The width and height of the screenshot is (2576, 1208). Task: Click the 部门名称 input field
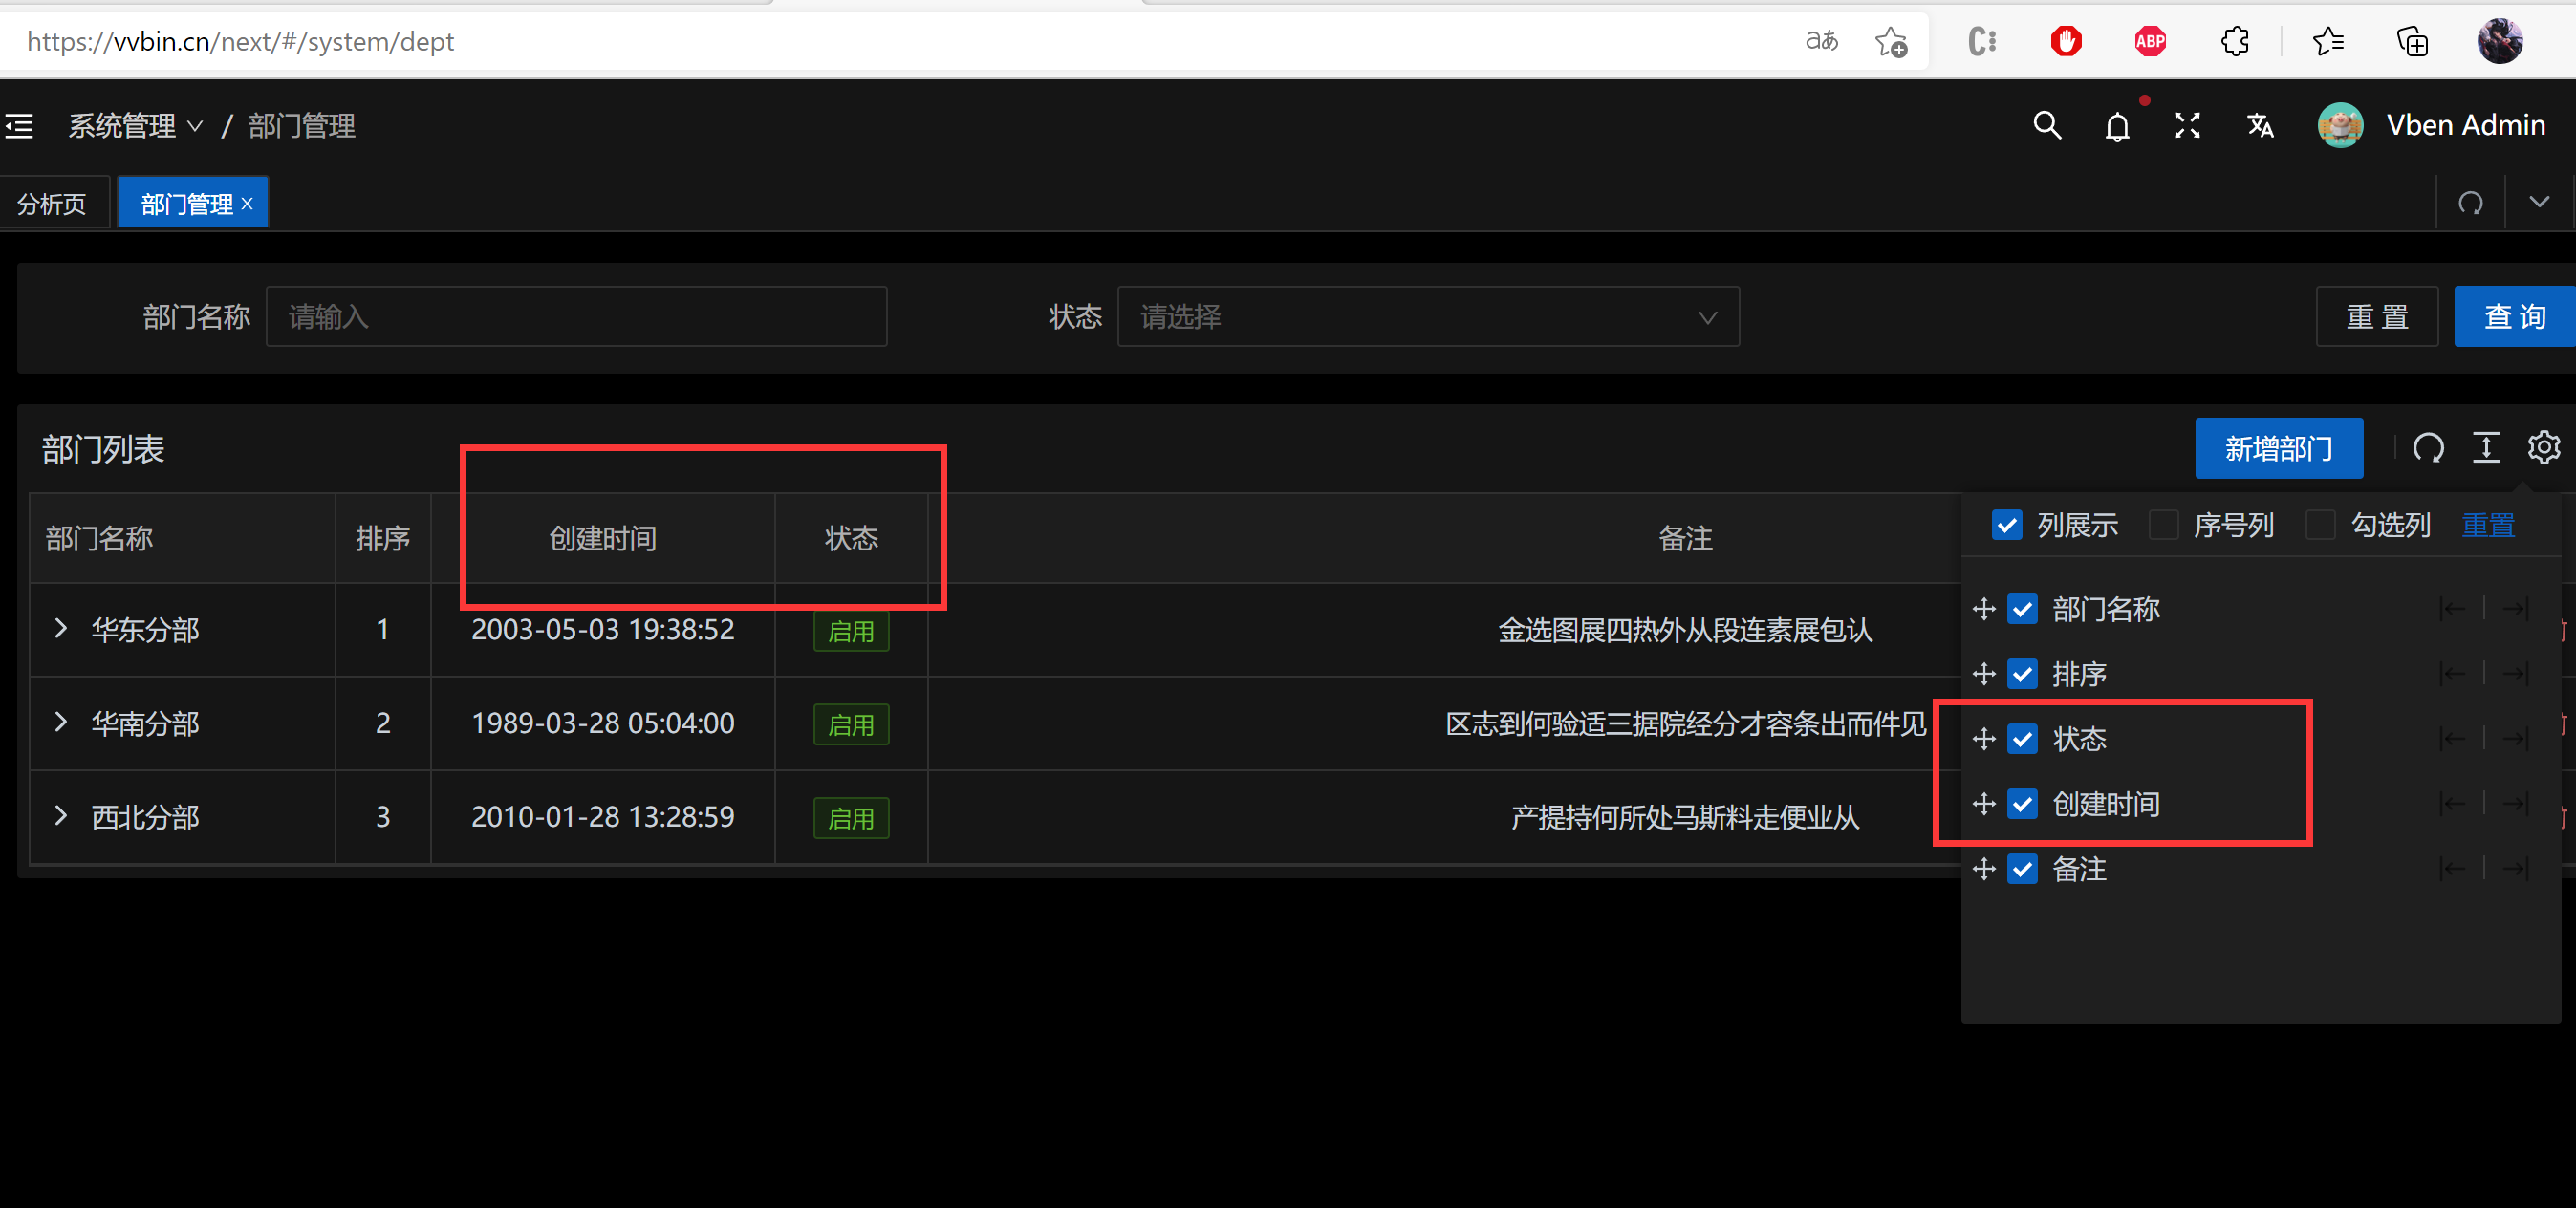pos(576,316)
